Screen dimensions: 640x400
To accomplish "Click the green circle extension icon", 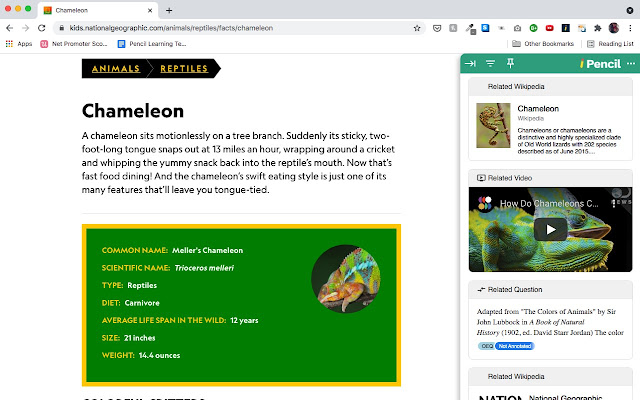I will (533, 28).
